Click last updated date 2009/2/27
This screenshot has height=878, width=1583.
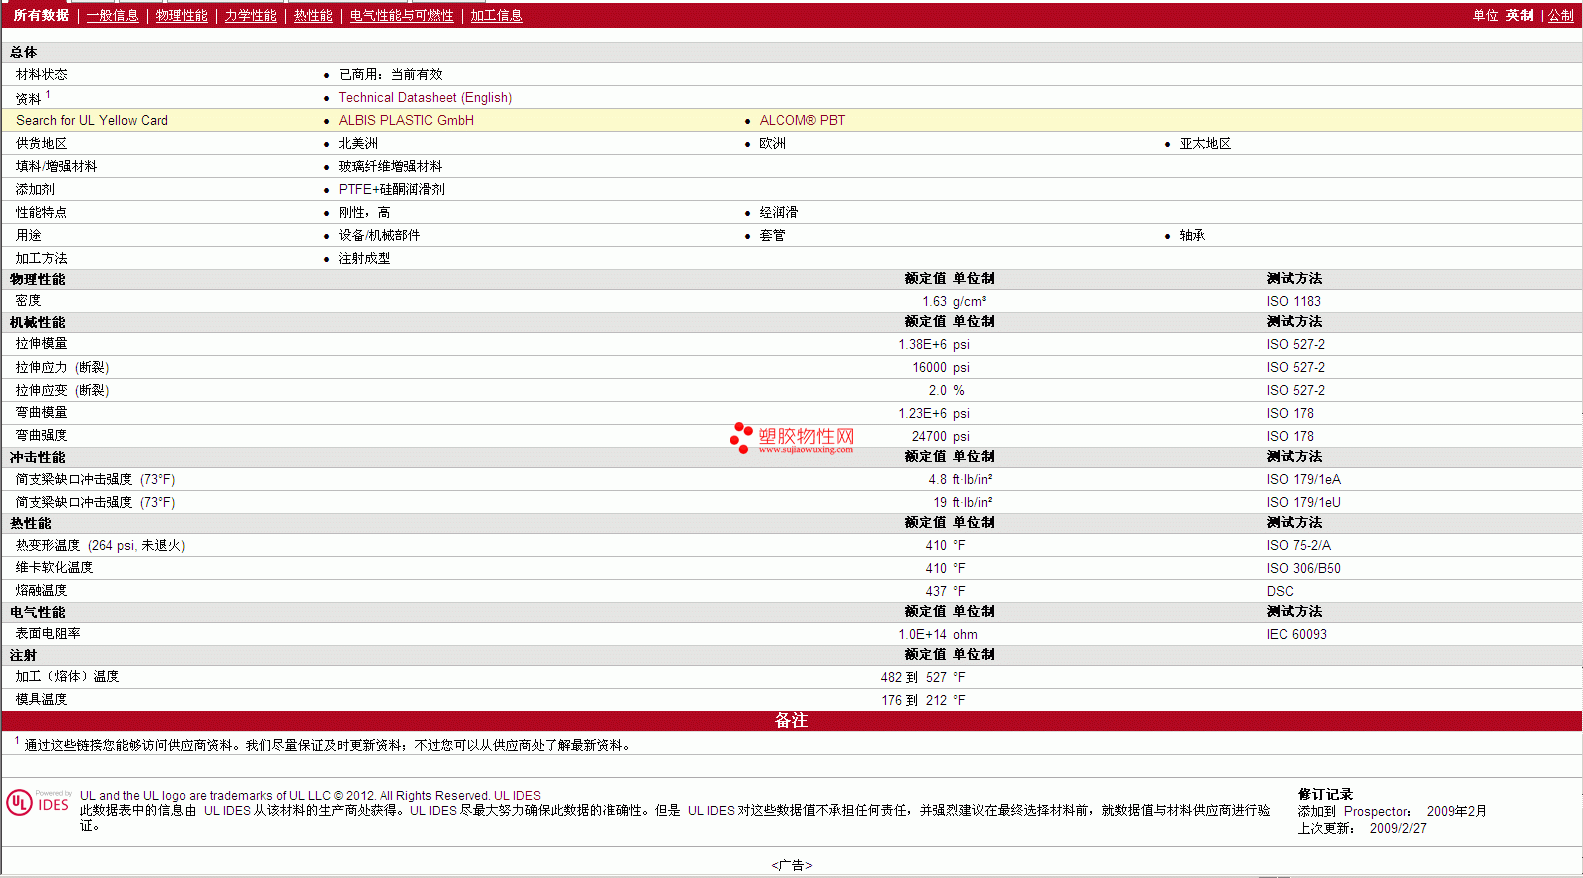(x=1398, y=829)
